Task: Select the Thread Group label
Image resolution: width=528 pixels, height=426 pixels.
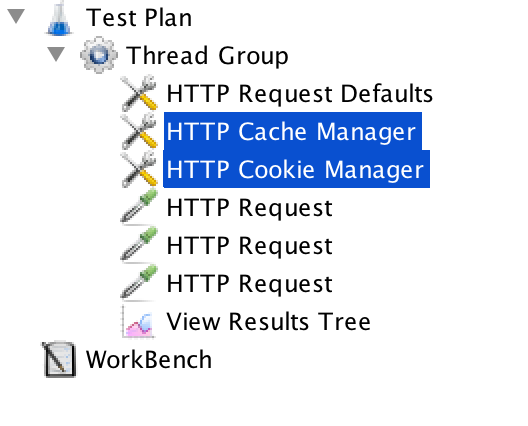Action: tap(207, 56)
